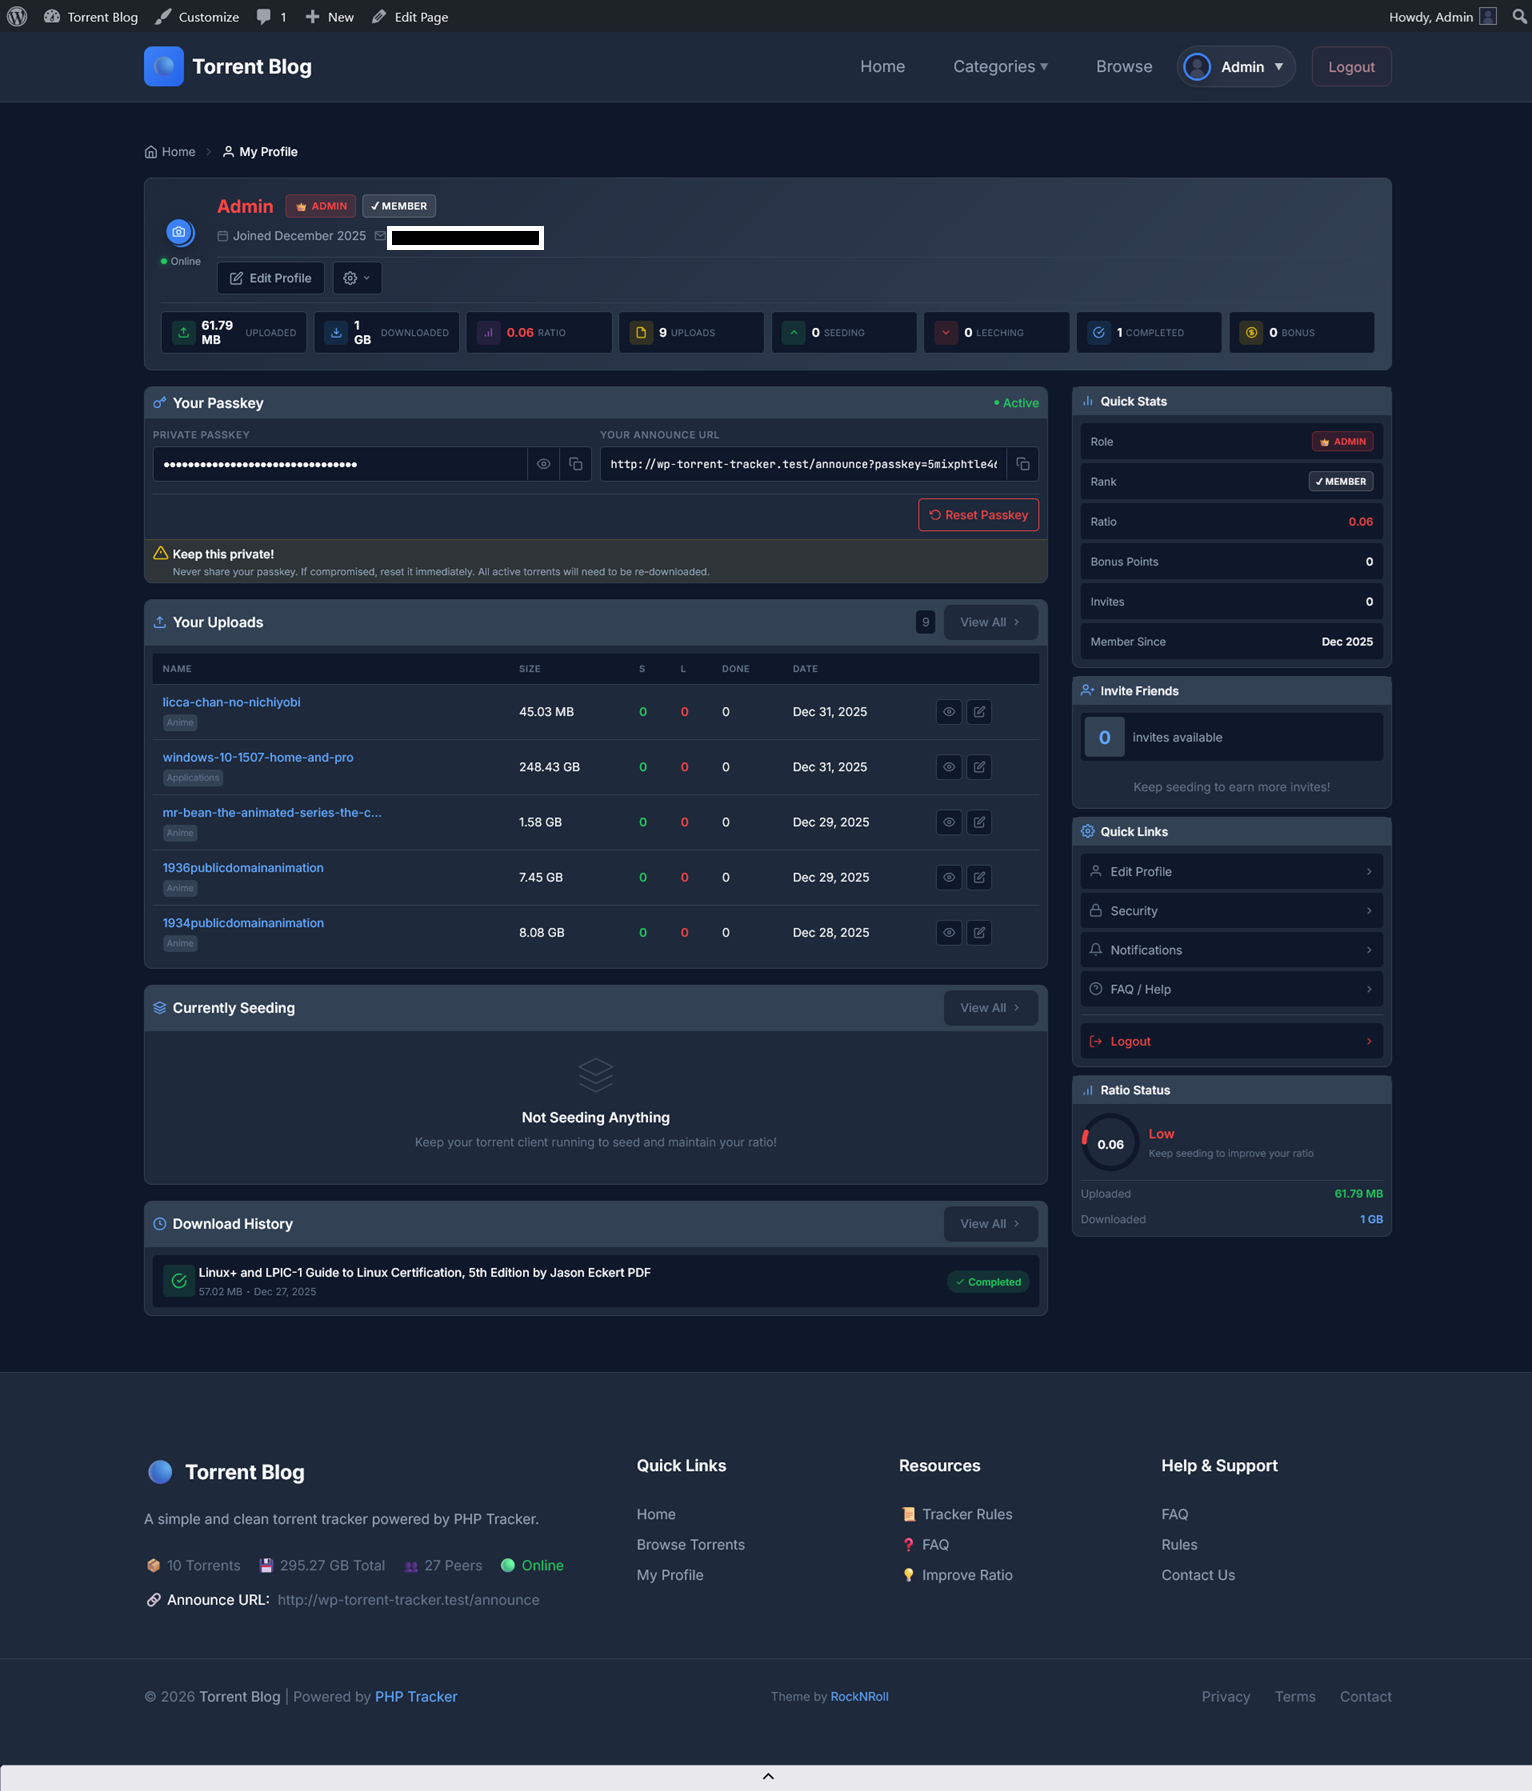Open the search icon in admin bar
The width and height of the screenshot is (1532, 1791).
click(x=1519, y=16)
